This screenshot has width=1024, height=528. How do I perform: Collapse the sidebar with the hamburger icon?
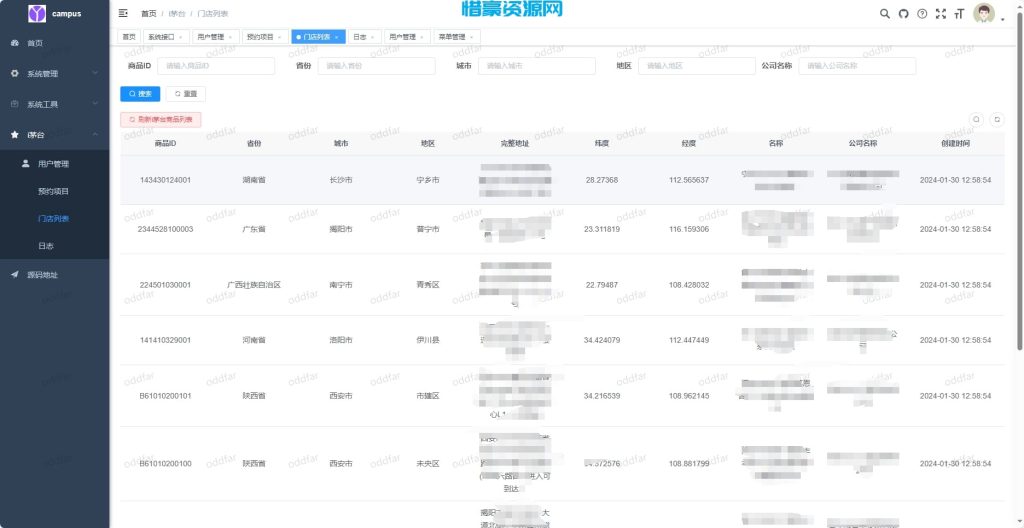coord(123,13)
